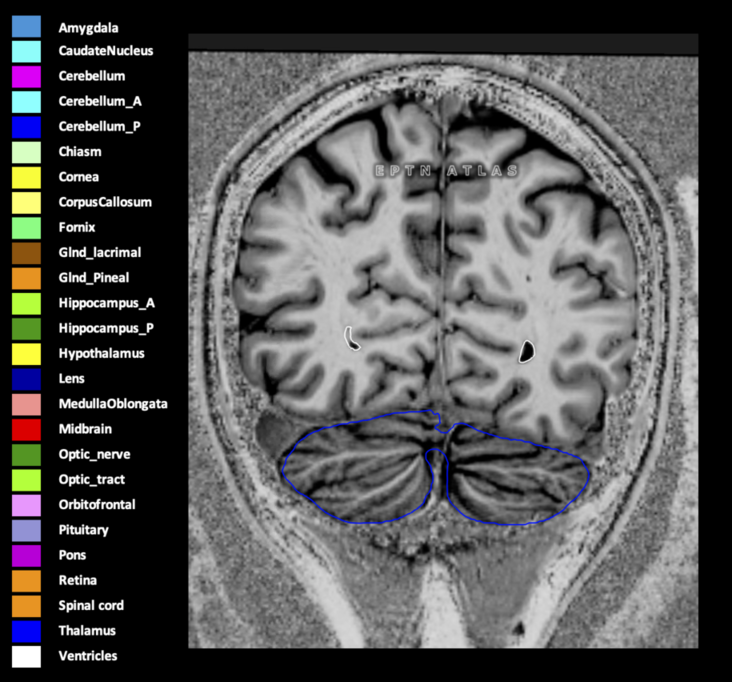Select the 'CorpusCallosum' label
The image size is (732, 682).
point(106,202)
